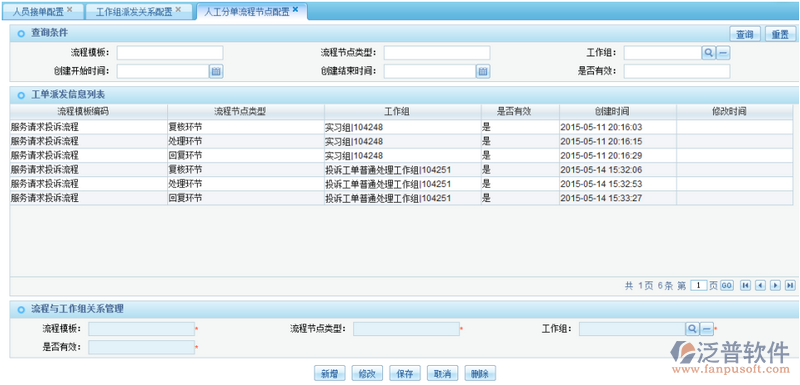
Task: Click the 工作组 search magnifier in the management form
Action: (x=692, y=329)
